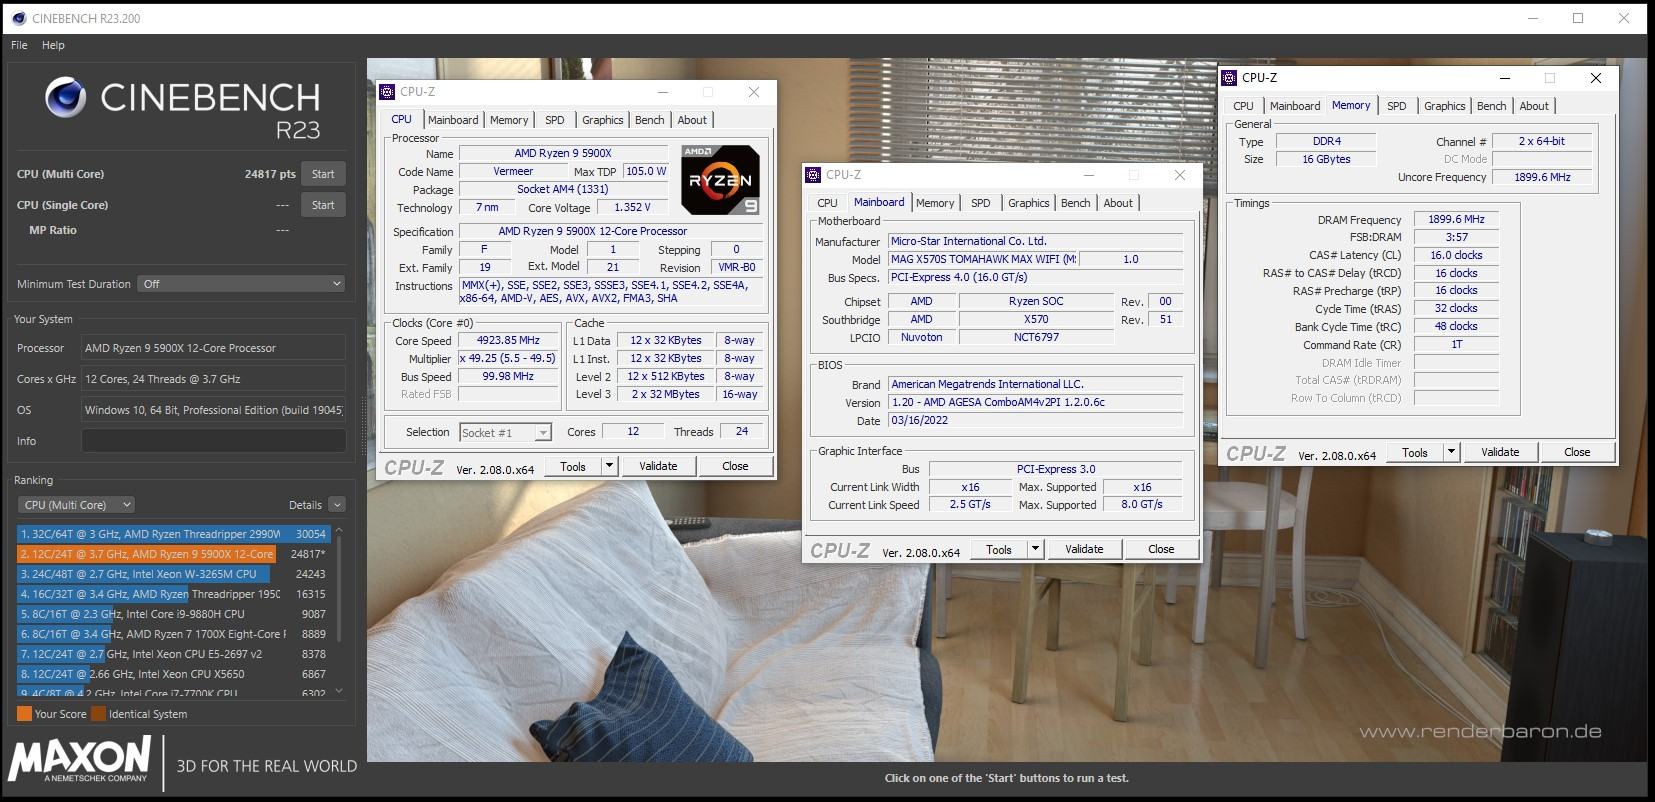1655x802 pixels.
Task: Click Tools button in first CPU-Z window
Action: 573,466
